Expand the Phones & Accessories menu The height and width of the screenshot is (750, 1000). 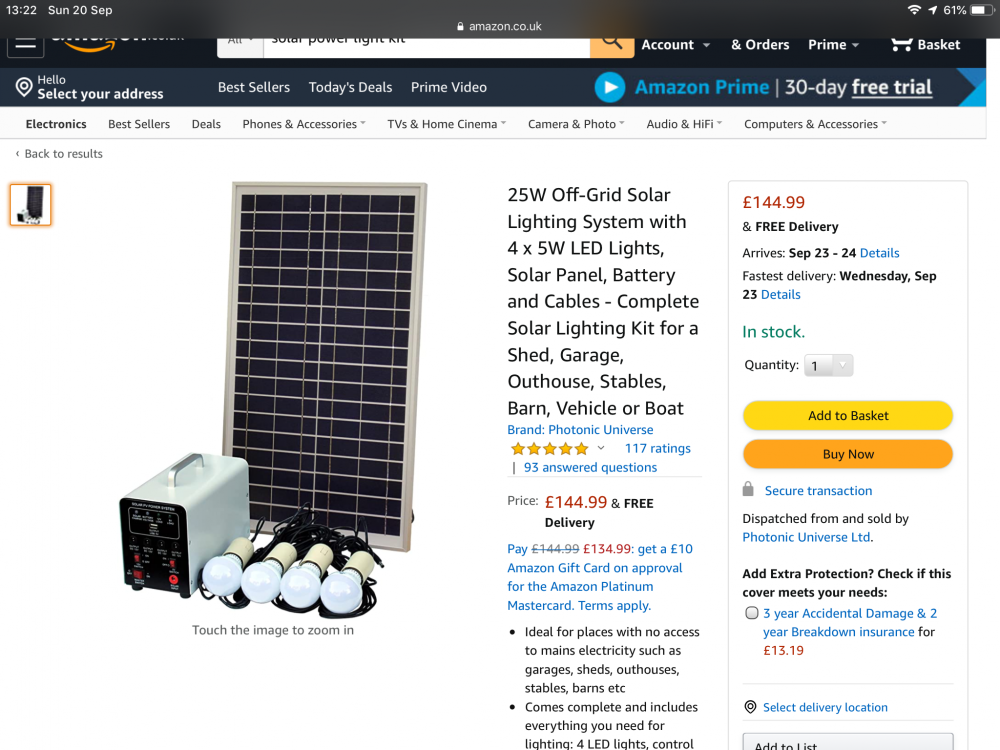(304, 124)
